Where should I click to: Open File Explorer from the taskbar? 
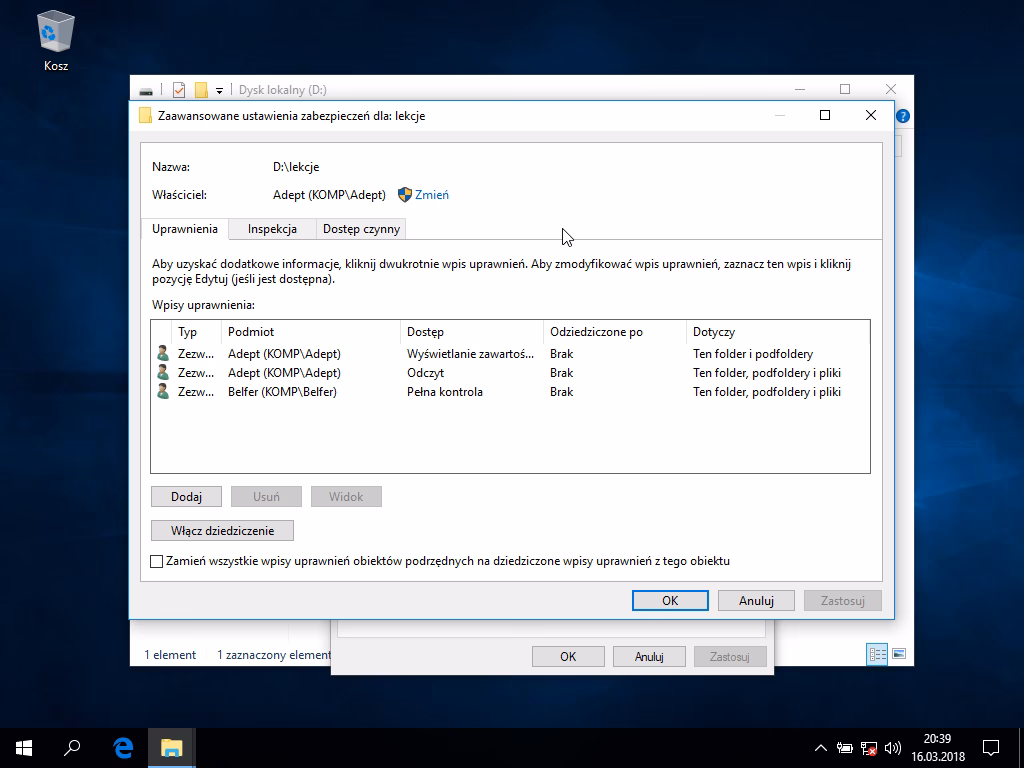tap(171, 747)
